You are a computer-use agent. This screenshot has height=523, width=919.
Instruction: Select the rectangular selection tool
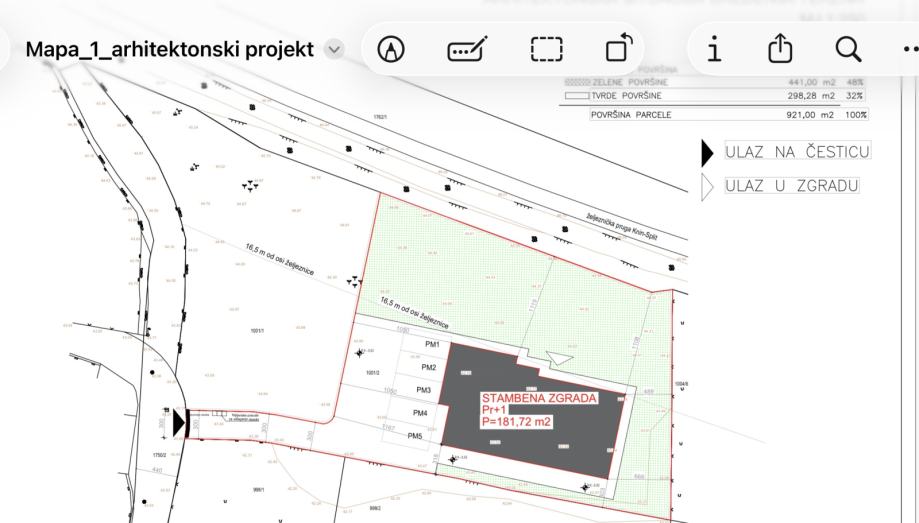click(546, 49)
